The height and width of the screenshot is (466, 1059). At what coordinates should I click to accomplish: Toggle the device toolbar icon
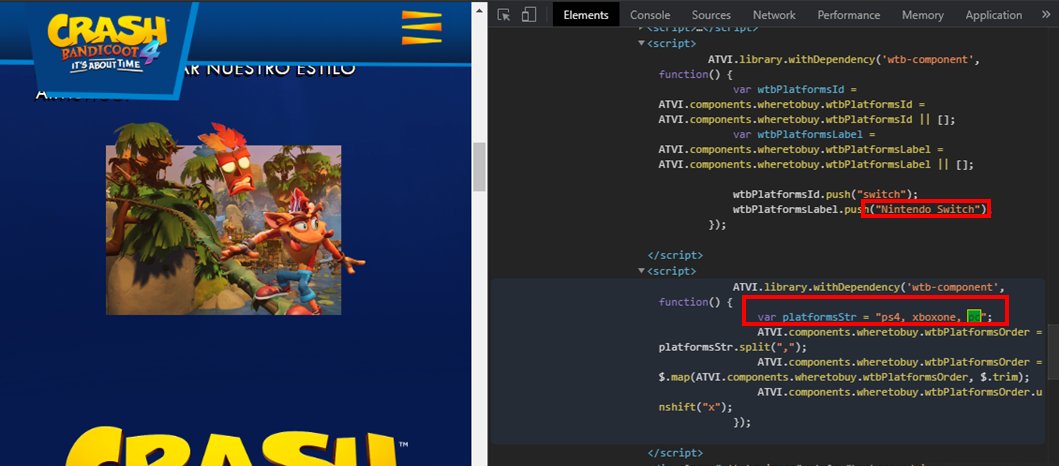click(x=529, y=15)
